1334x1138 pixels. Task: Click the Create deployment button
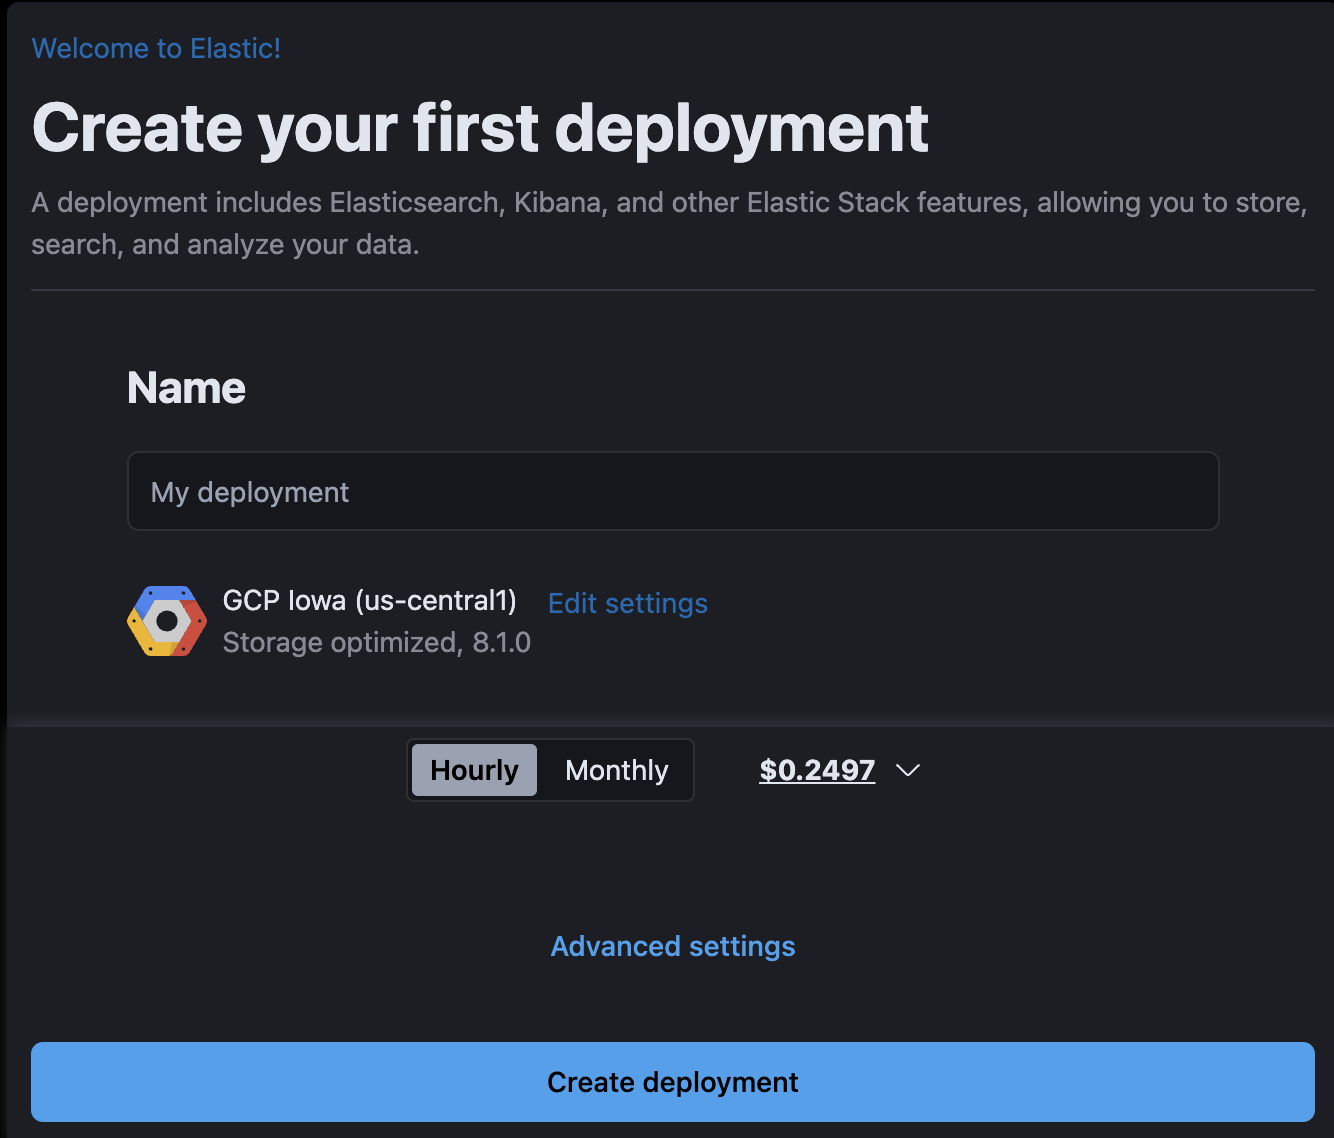click(x=673, y=1082)
